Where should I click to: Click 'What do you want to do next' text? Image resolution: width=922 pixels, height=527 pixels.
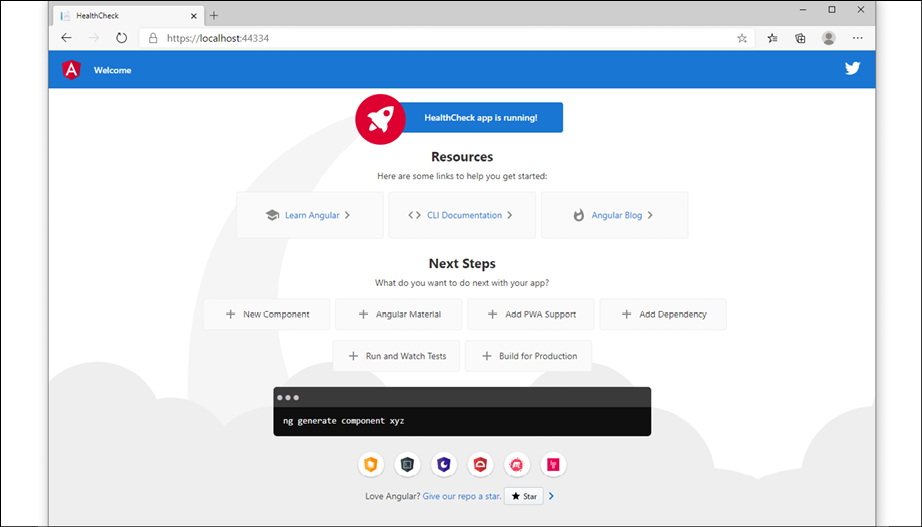pyautogui.click(x=462, y=283)
